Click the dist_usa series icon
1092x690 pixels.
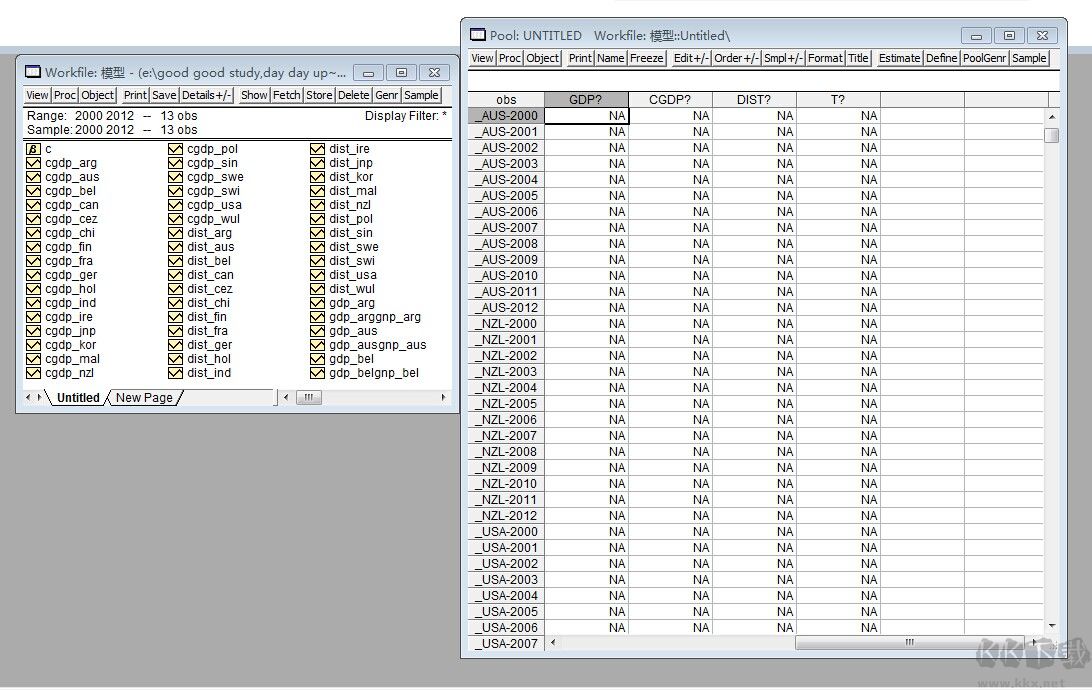point(318,275)
